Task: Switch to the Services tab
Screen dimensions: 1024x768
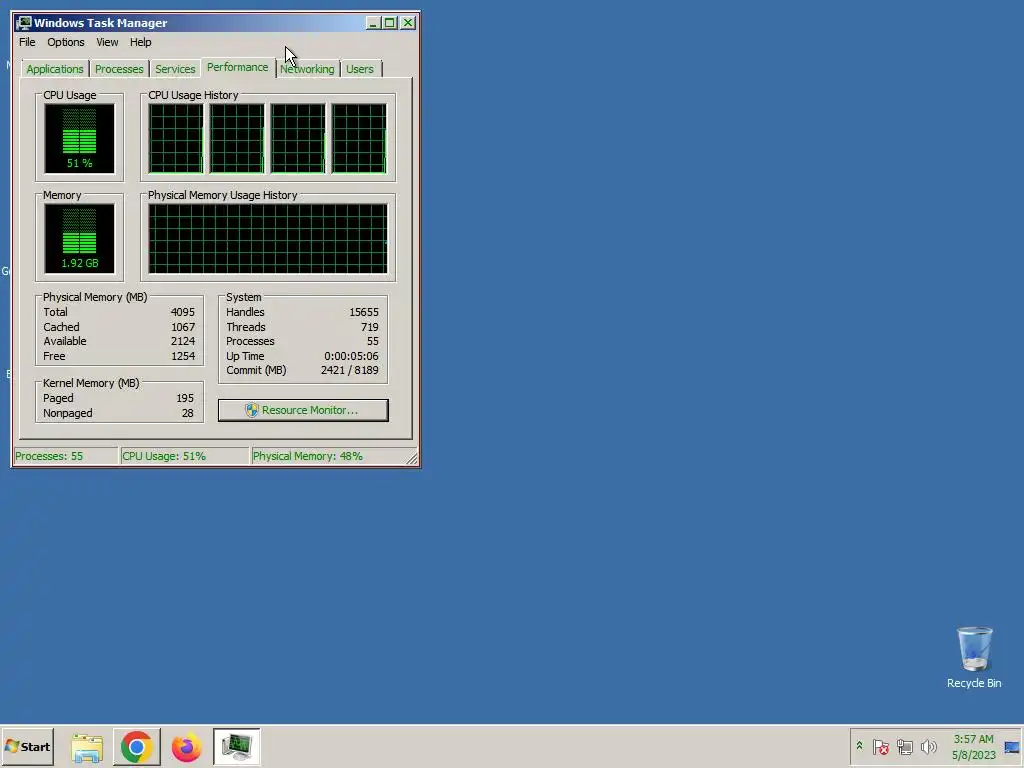Action: click(175, 69)
